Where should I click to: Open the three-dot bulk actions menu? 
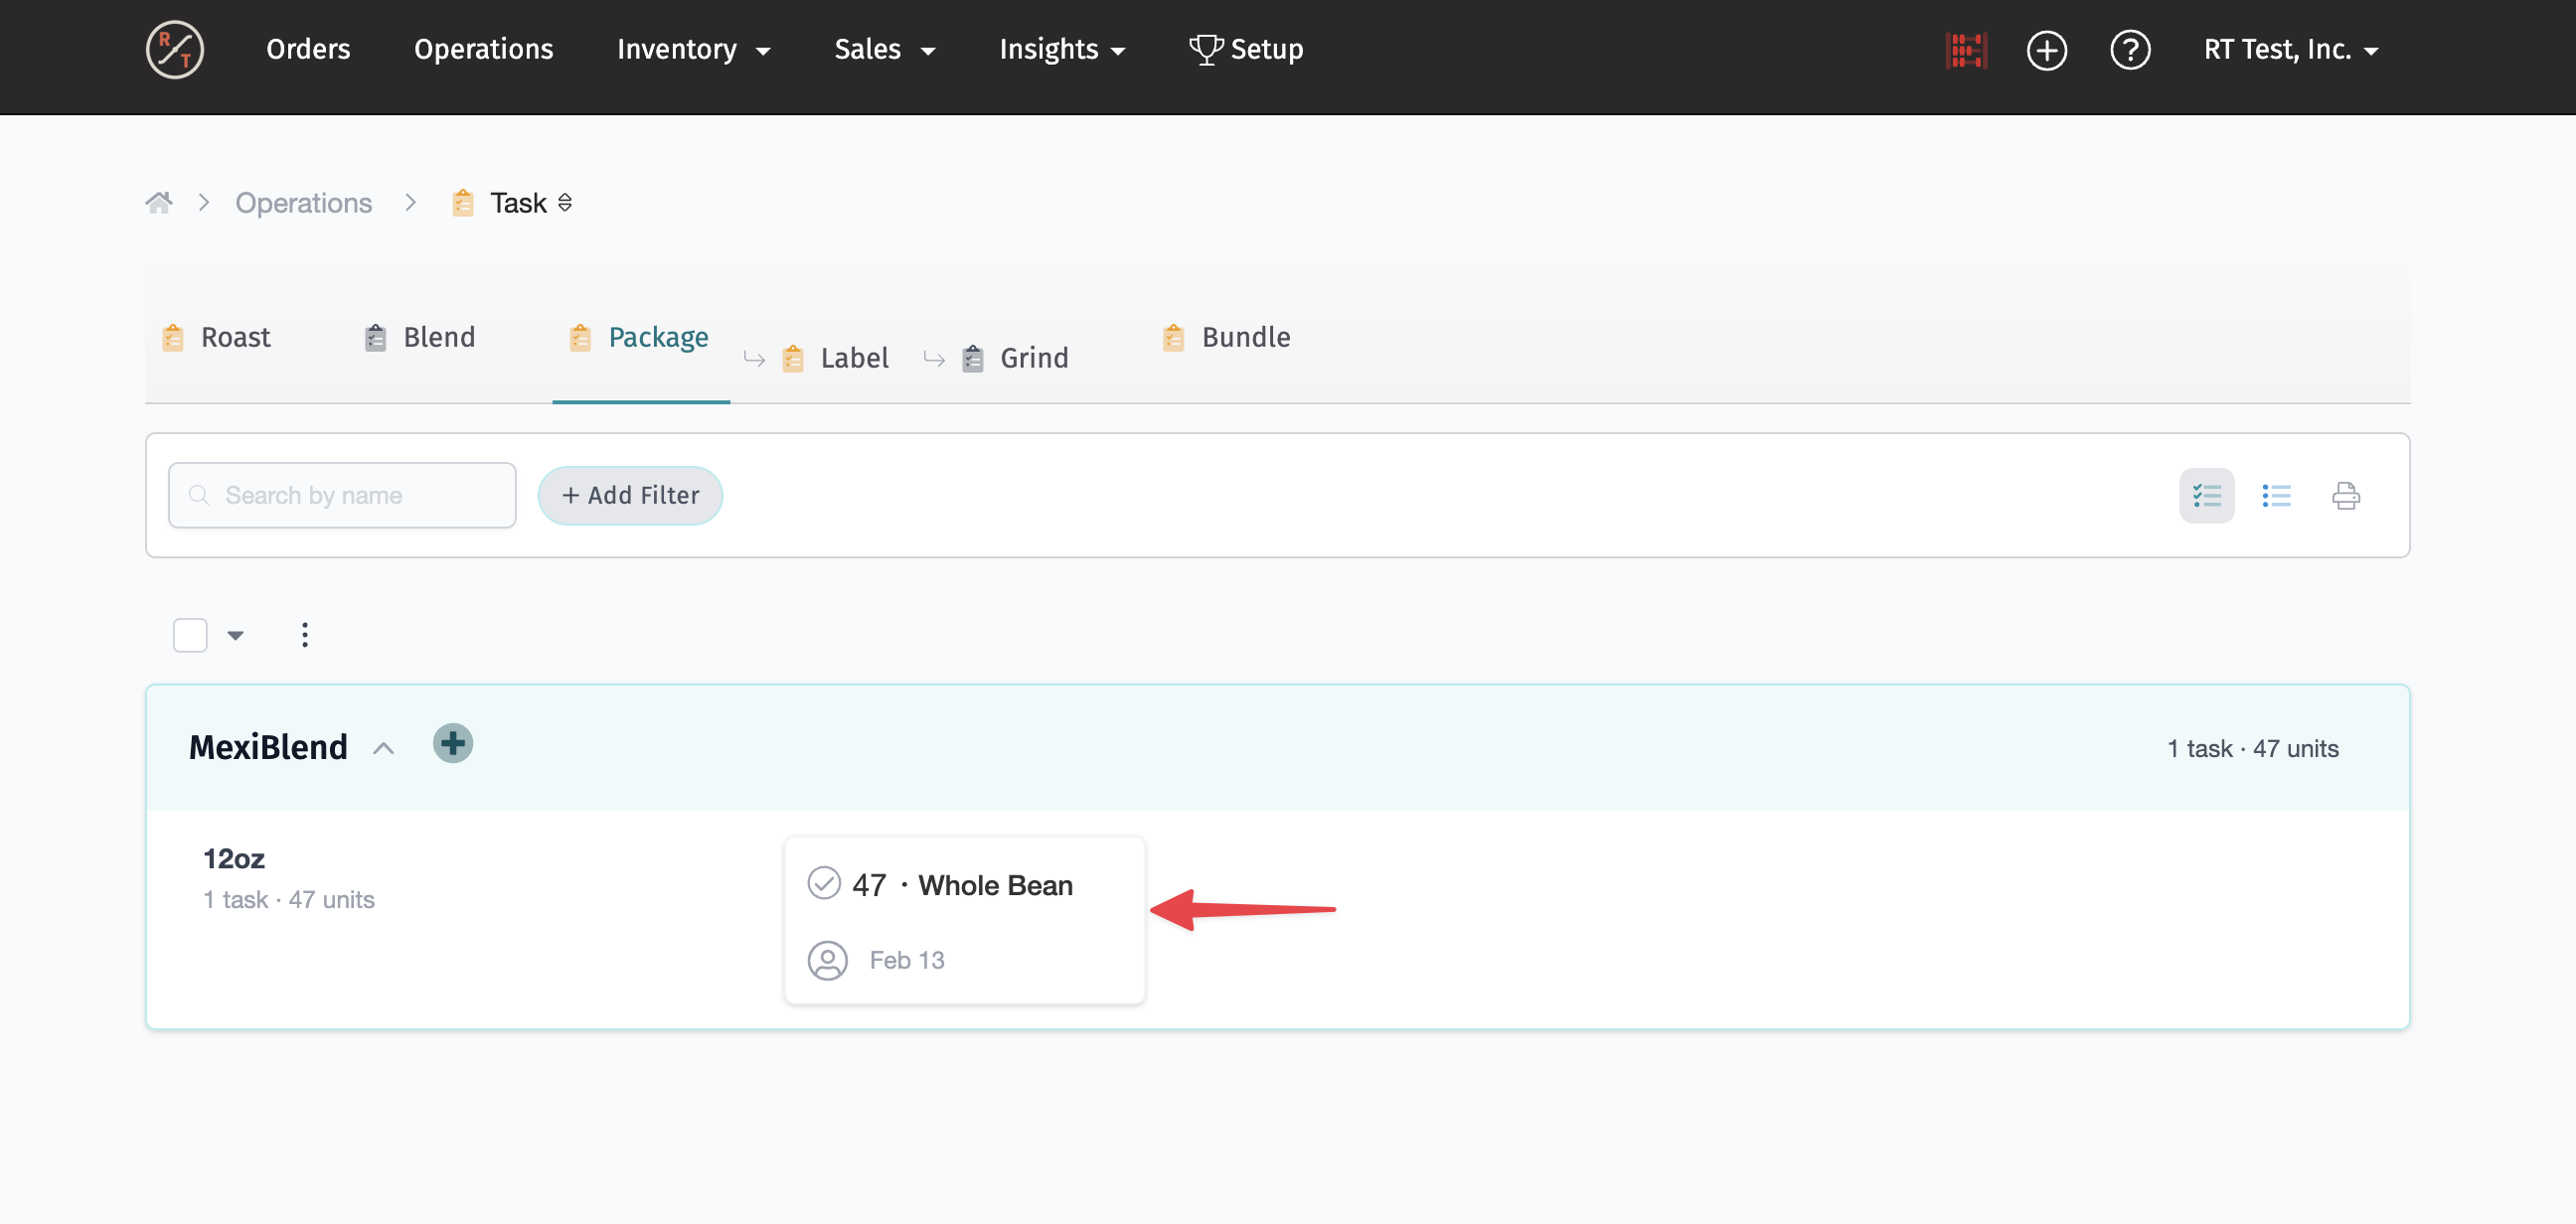click(305, 635)
